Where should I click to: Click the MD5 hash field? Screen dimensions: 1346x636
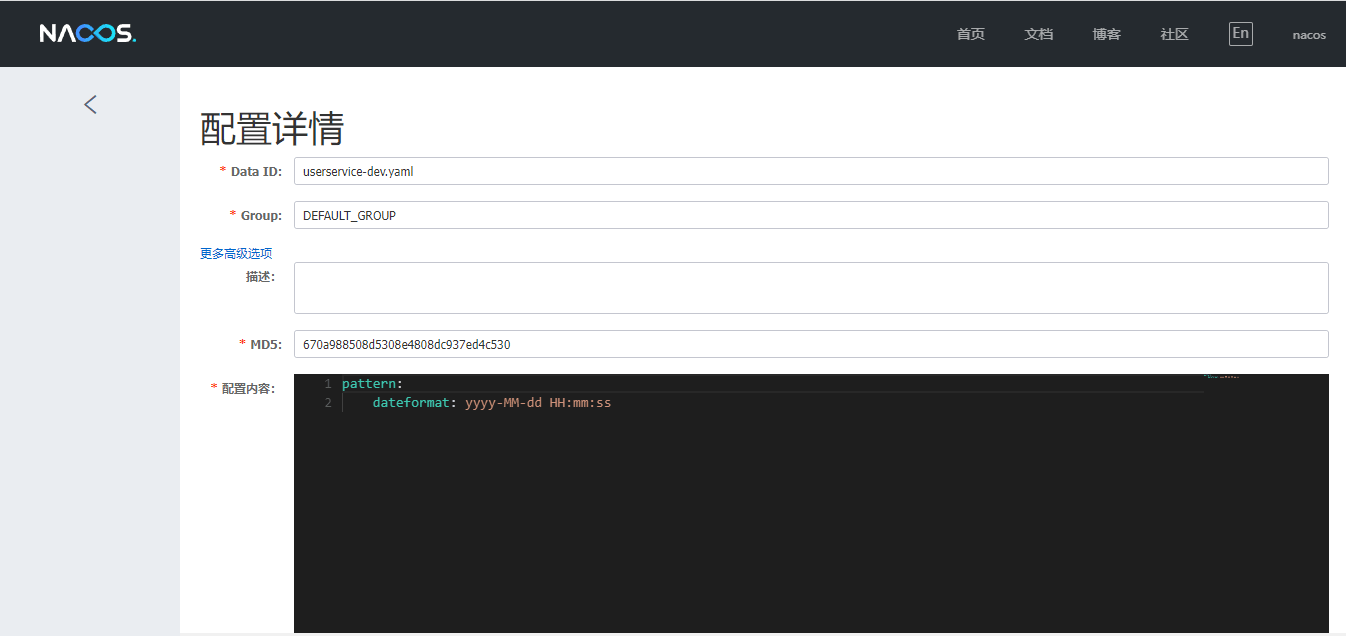[x=810, y=344]
